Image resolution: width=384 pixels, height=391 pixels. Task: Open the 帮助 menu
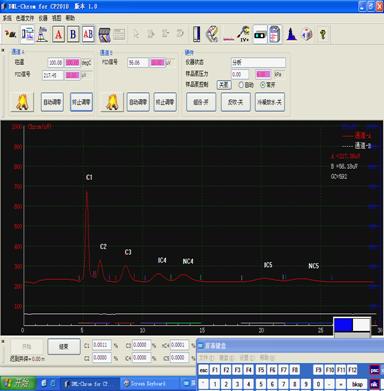[x=70, y=18]
